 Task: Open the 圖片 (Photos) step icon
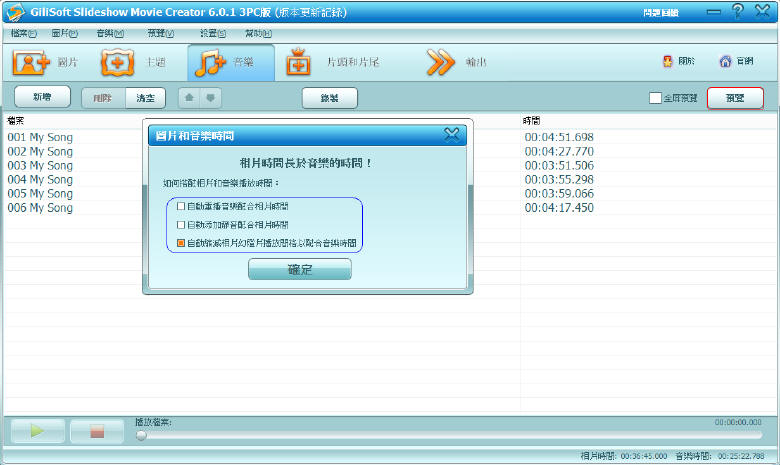[x=31, y=63]
